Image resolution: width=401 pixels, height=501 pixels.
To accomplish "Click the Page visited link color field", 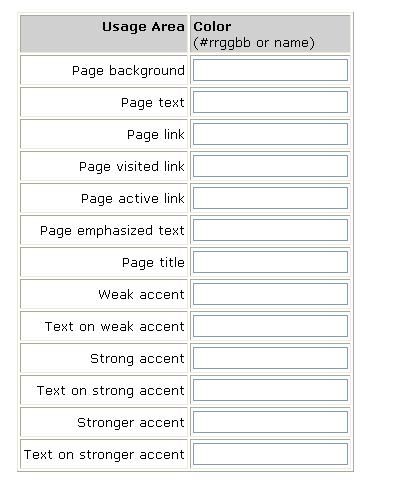I will 270,166.
